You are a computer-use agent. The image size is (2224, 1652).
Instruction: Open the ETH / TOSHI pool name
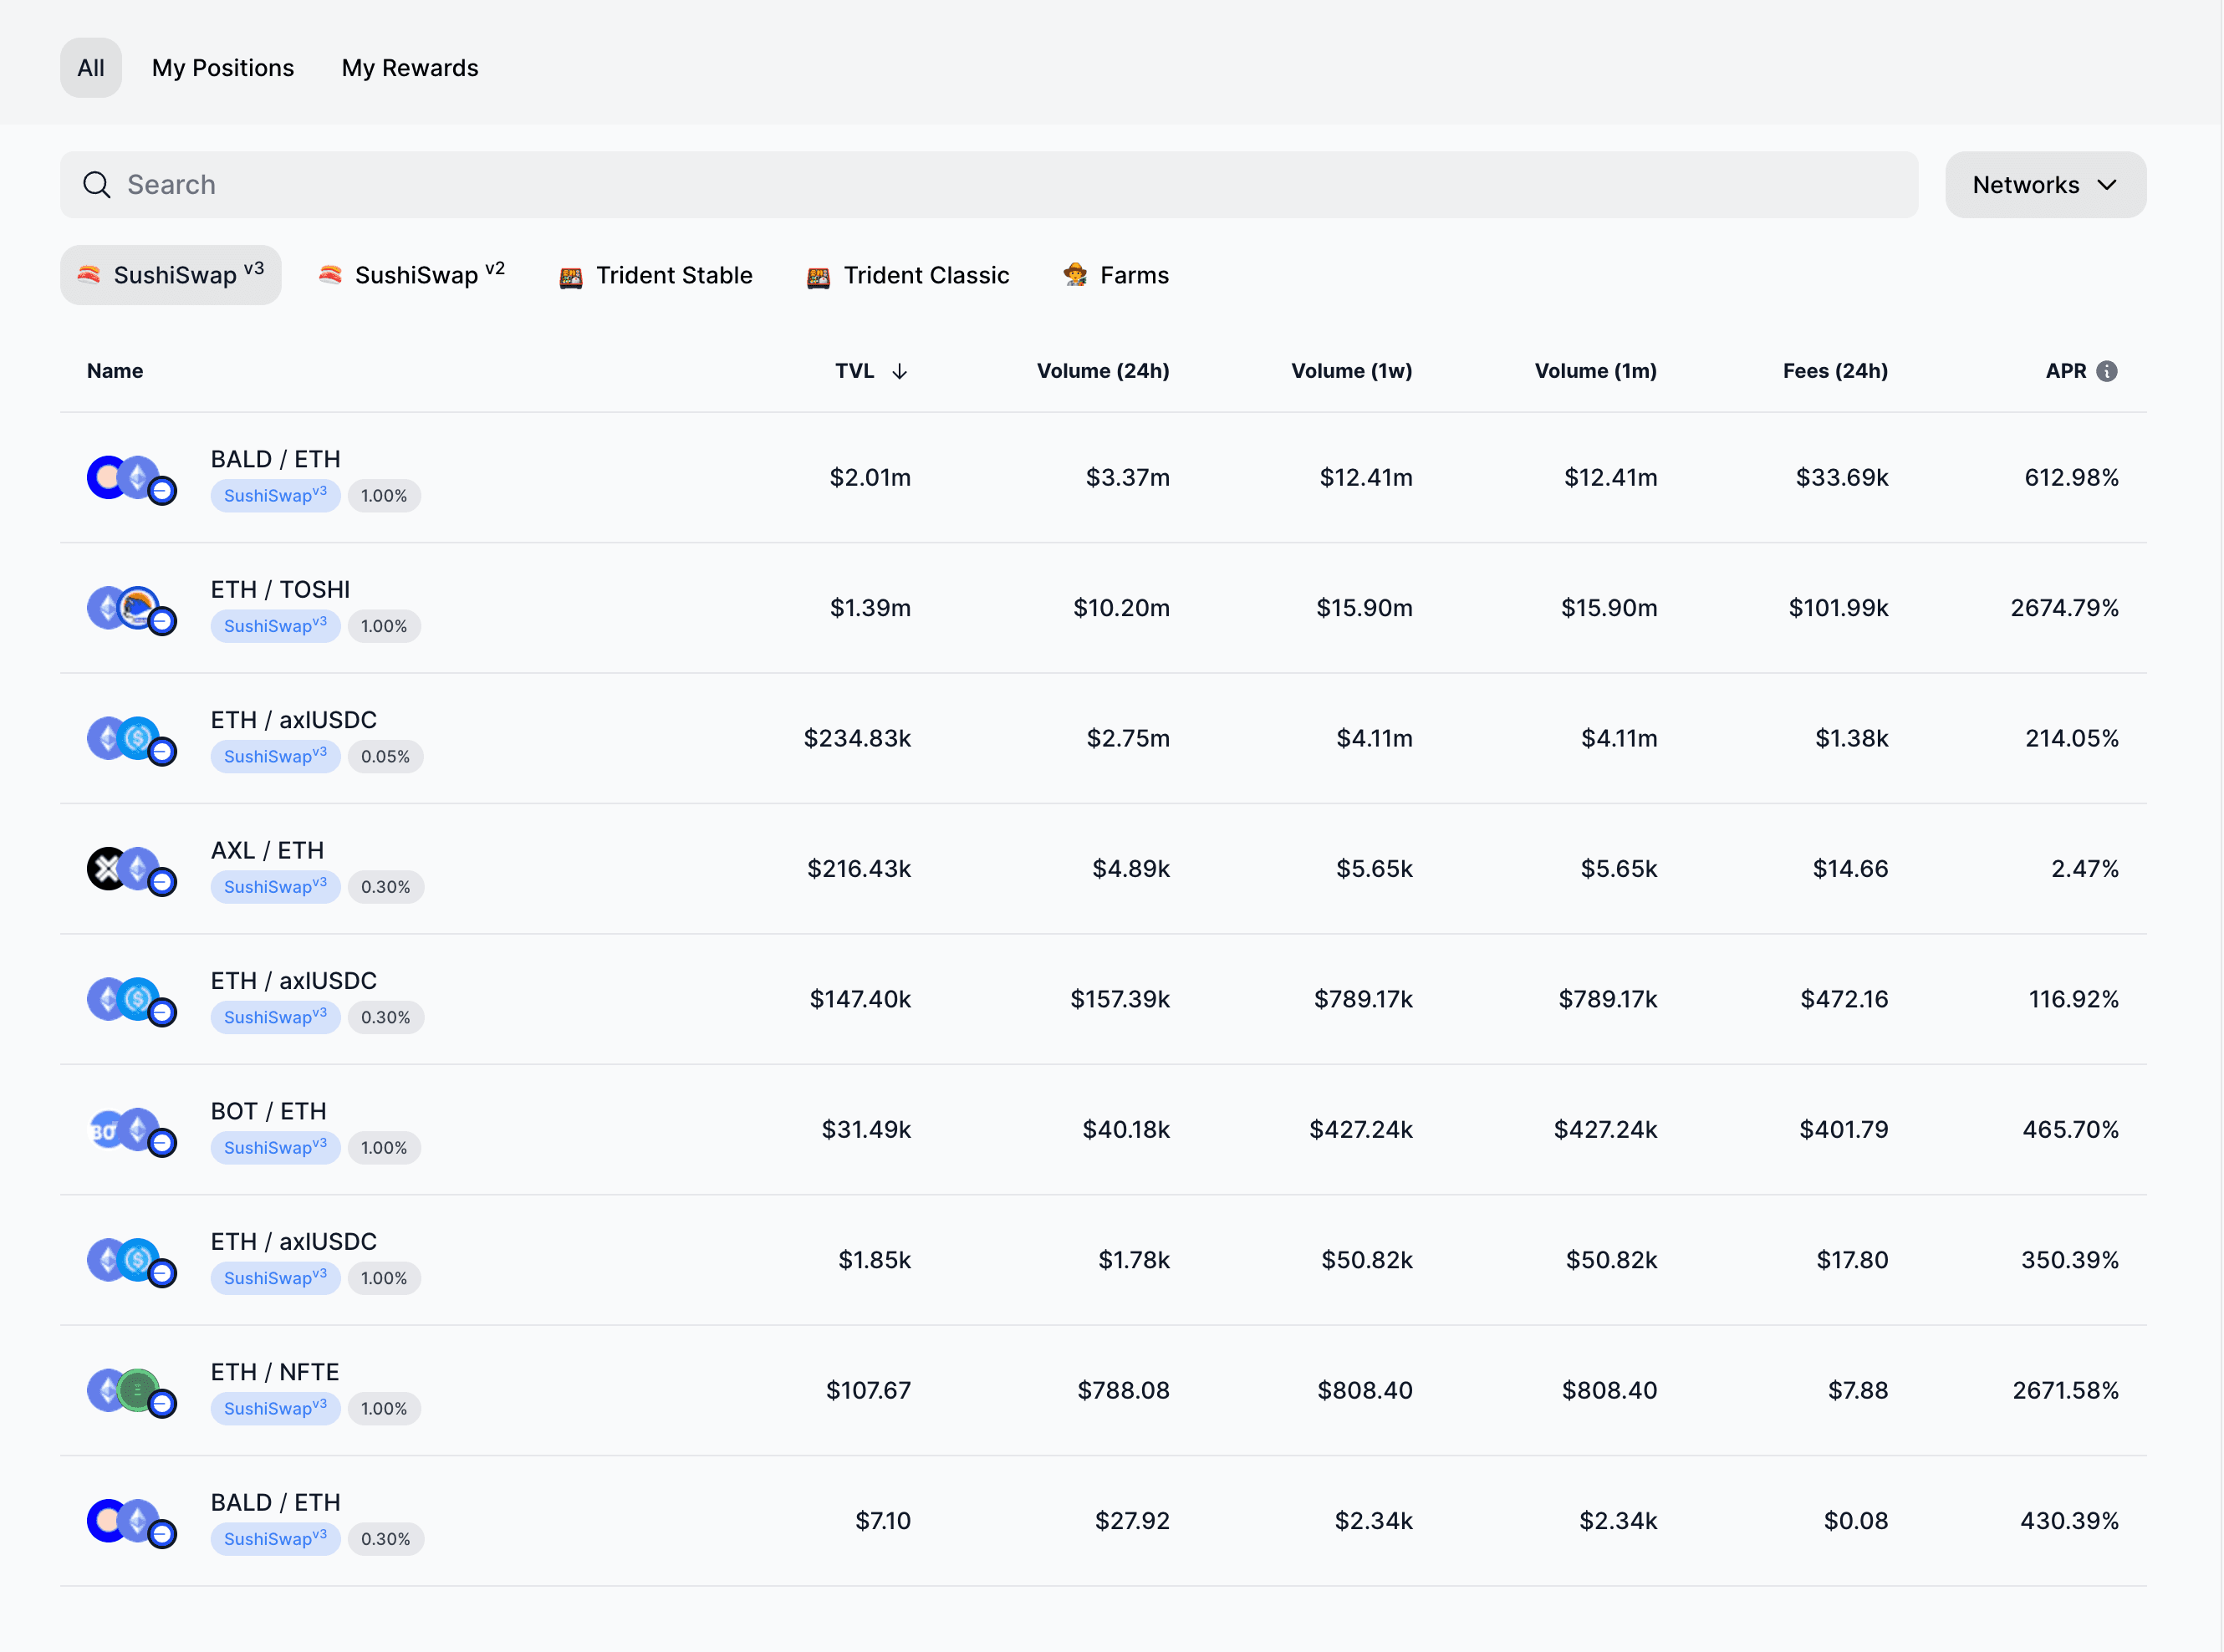[x=280, y=590]
